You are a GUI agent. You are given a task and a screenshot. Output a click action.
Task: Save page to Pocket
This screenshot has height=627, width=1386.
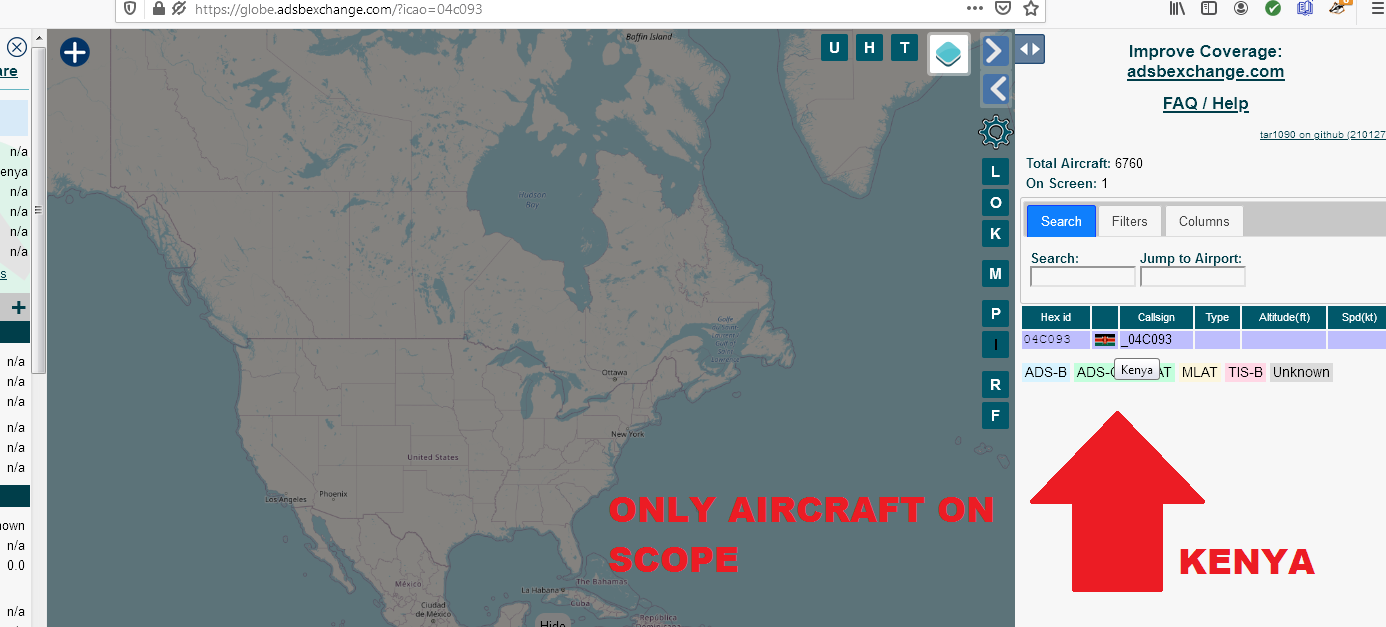click(x=1003, y=9)
